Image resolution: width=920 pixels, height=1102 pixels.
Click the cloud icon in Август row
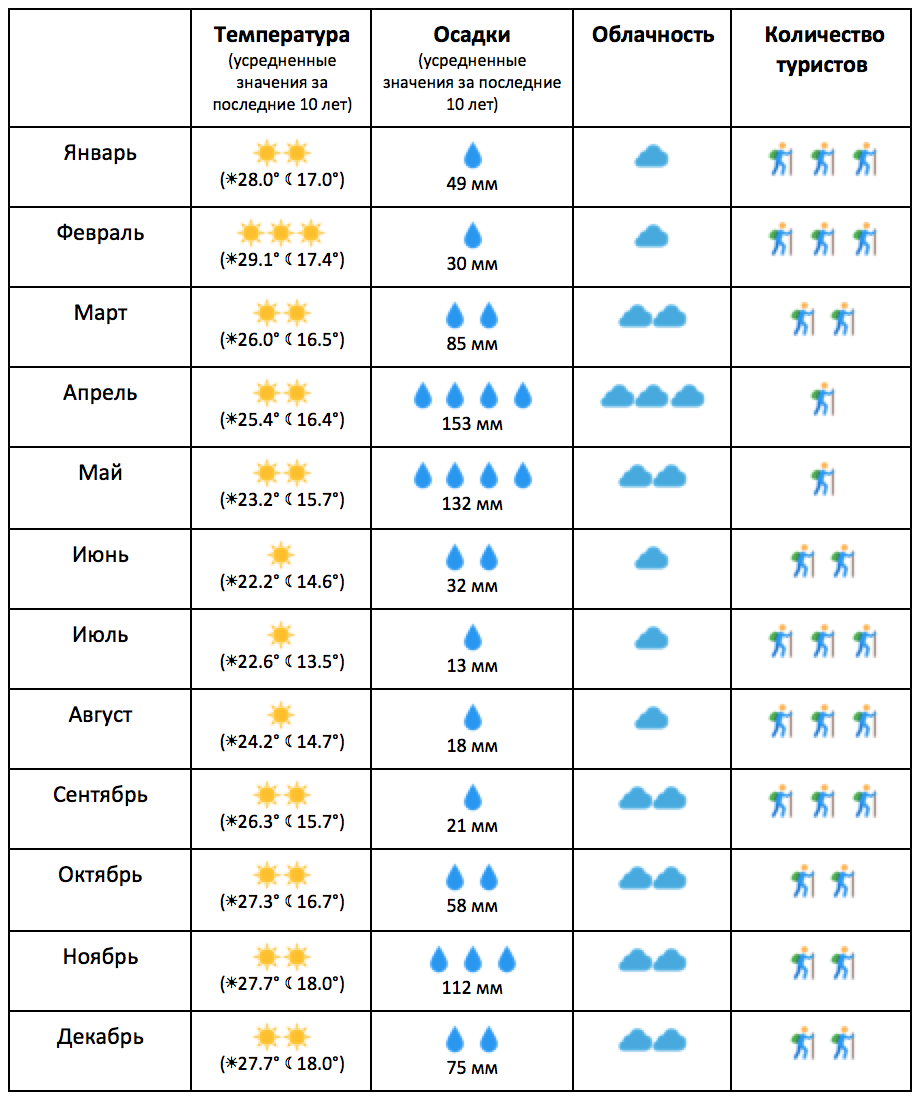[652, 718]
